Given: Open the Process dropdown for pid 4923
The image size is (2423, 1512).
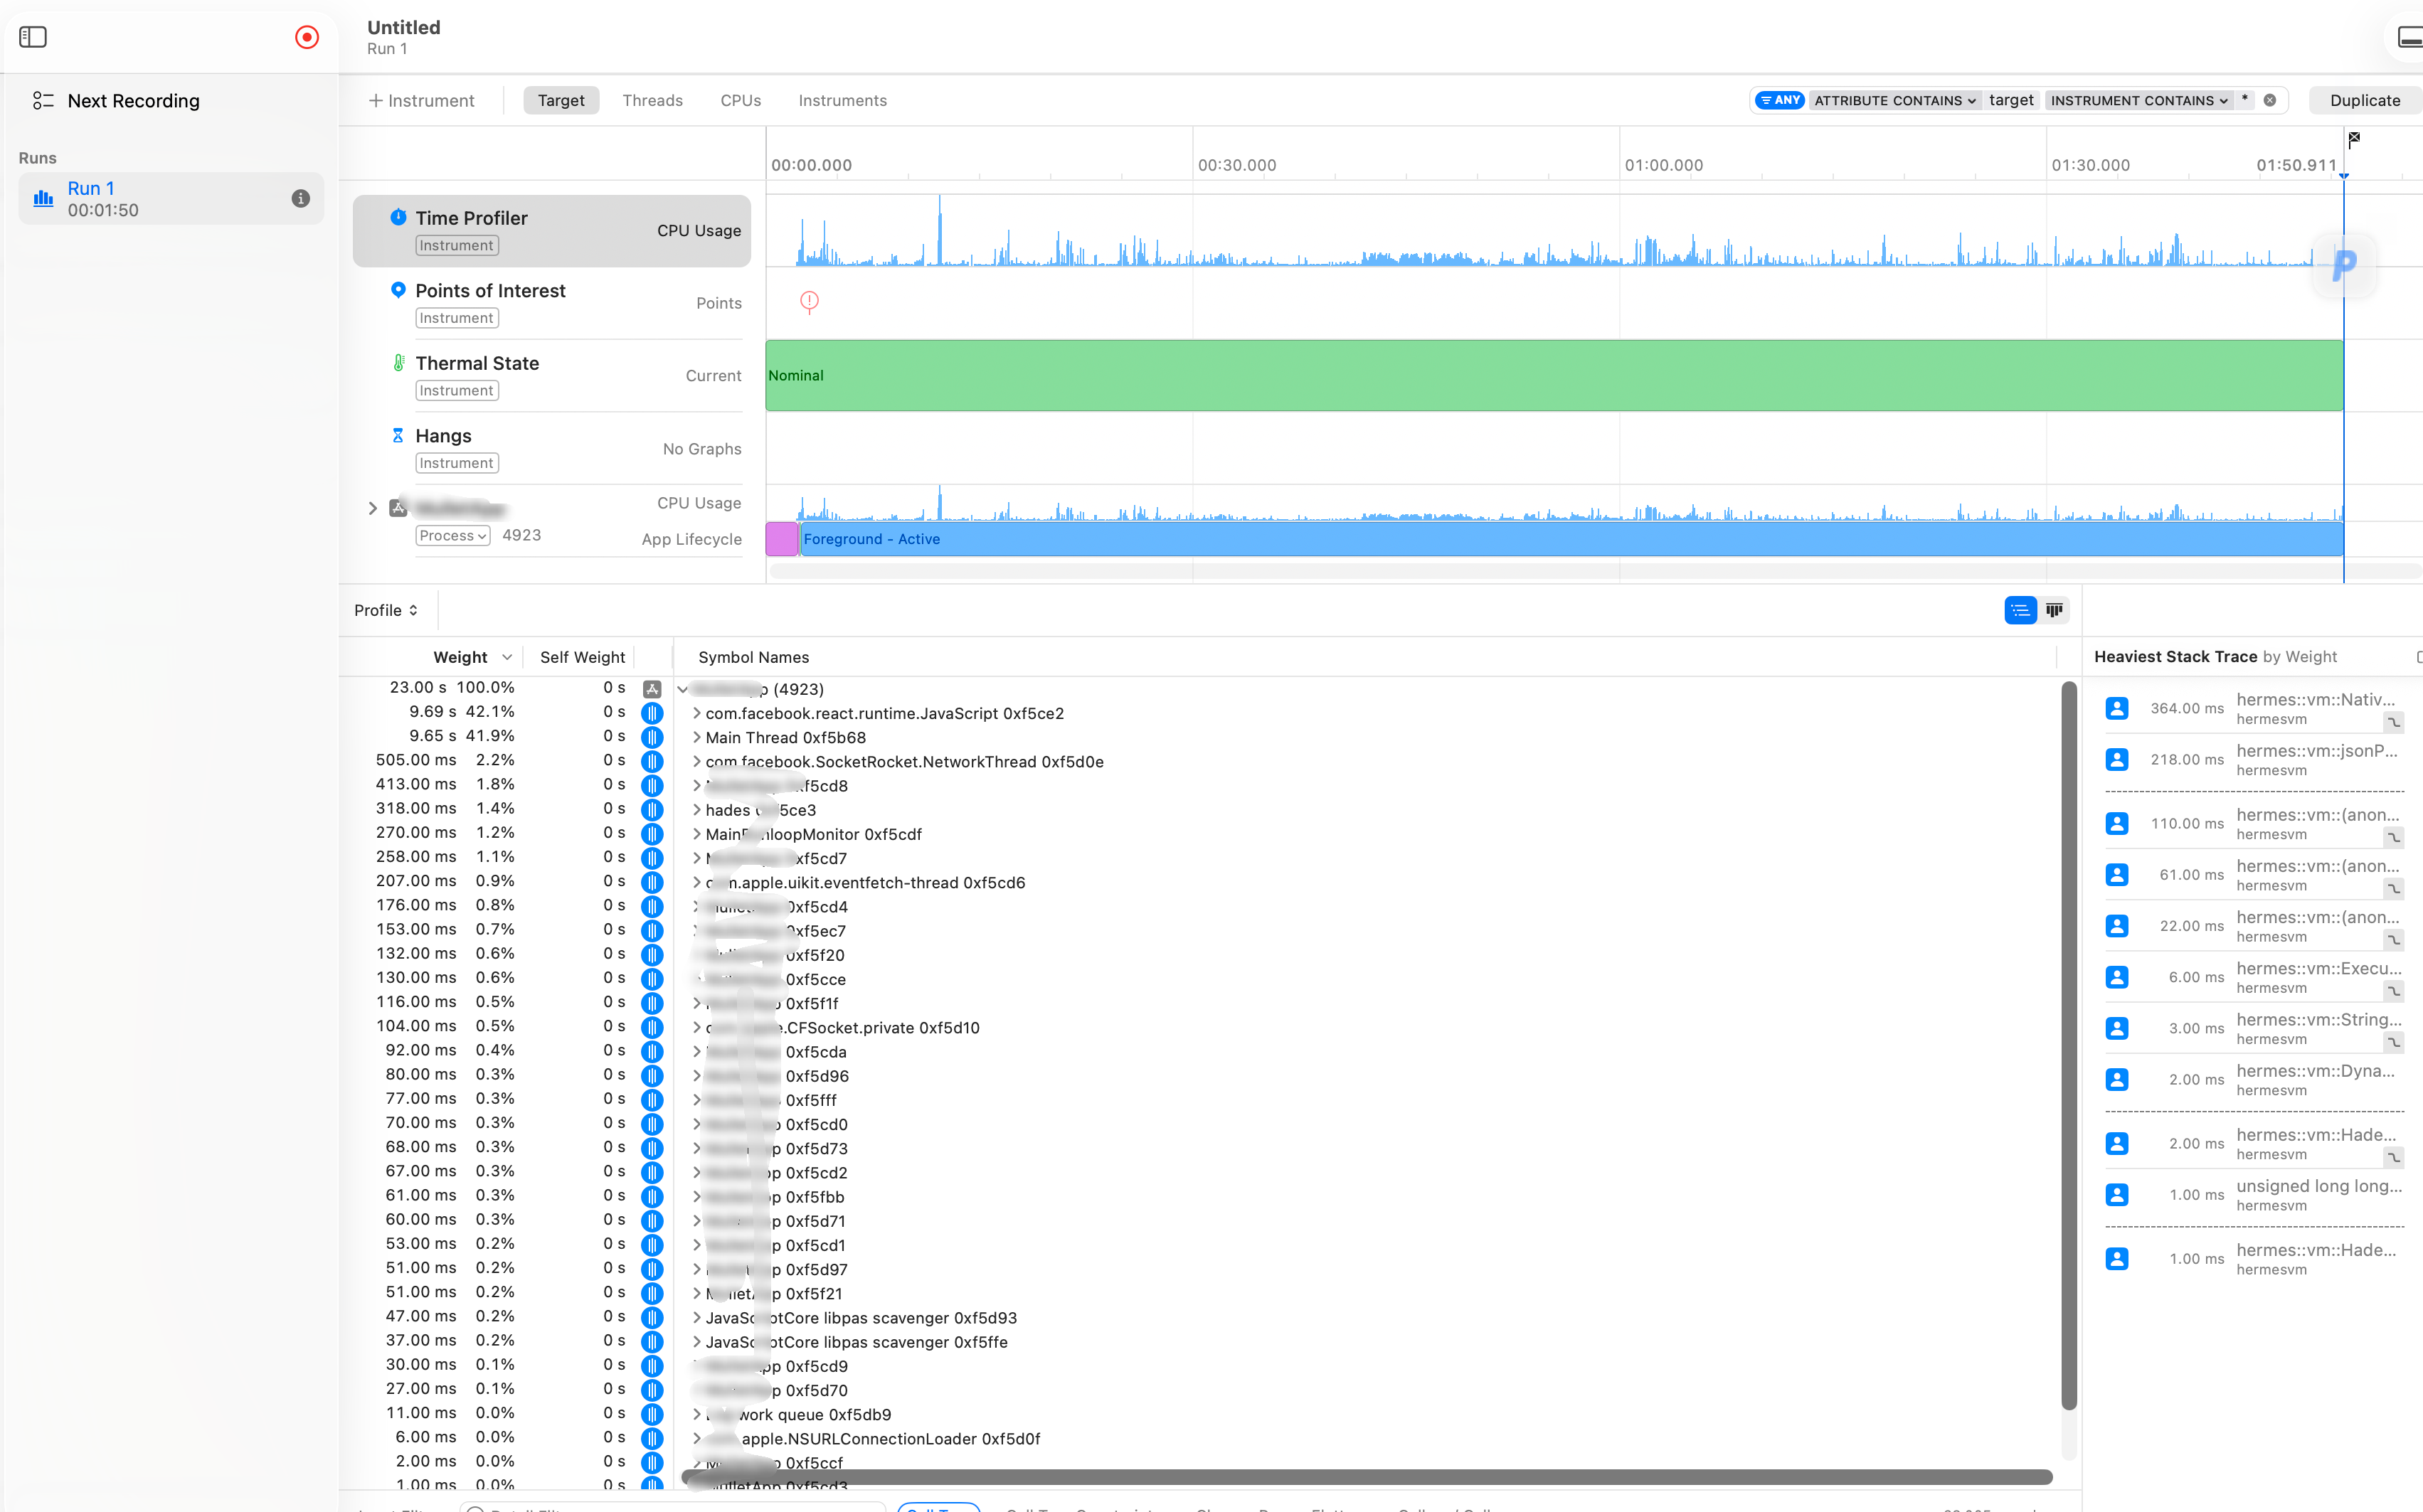Looking at the screenshot, I should tap(453, 536).
